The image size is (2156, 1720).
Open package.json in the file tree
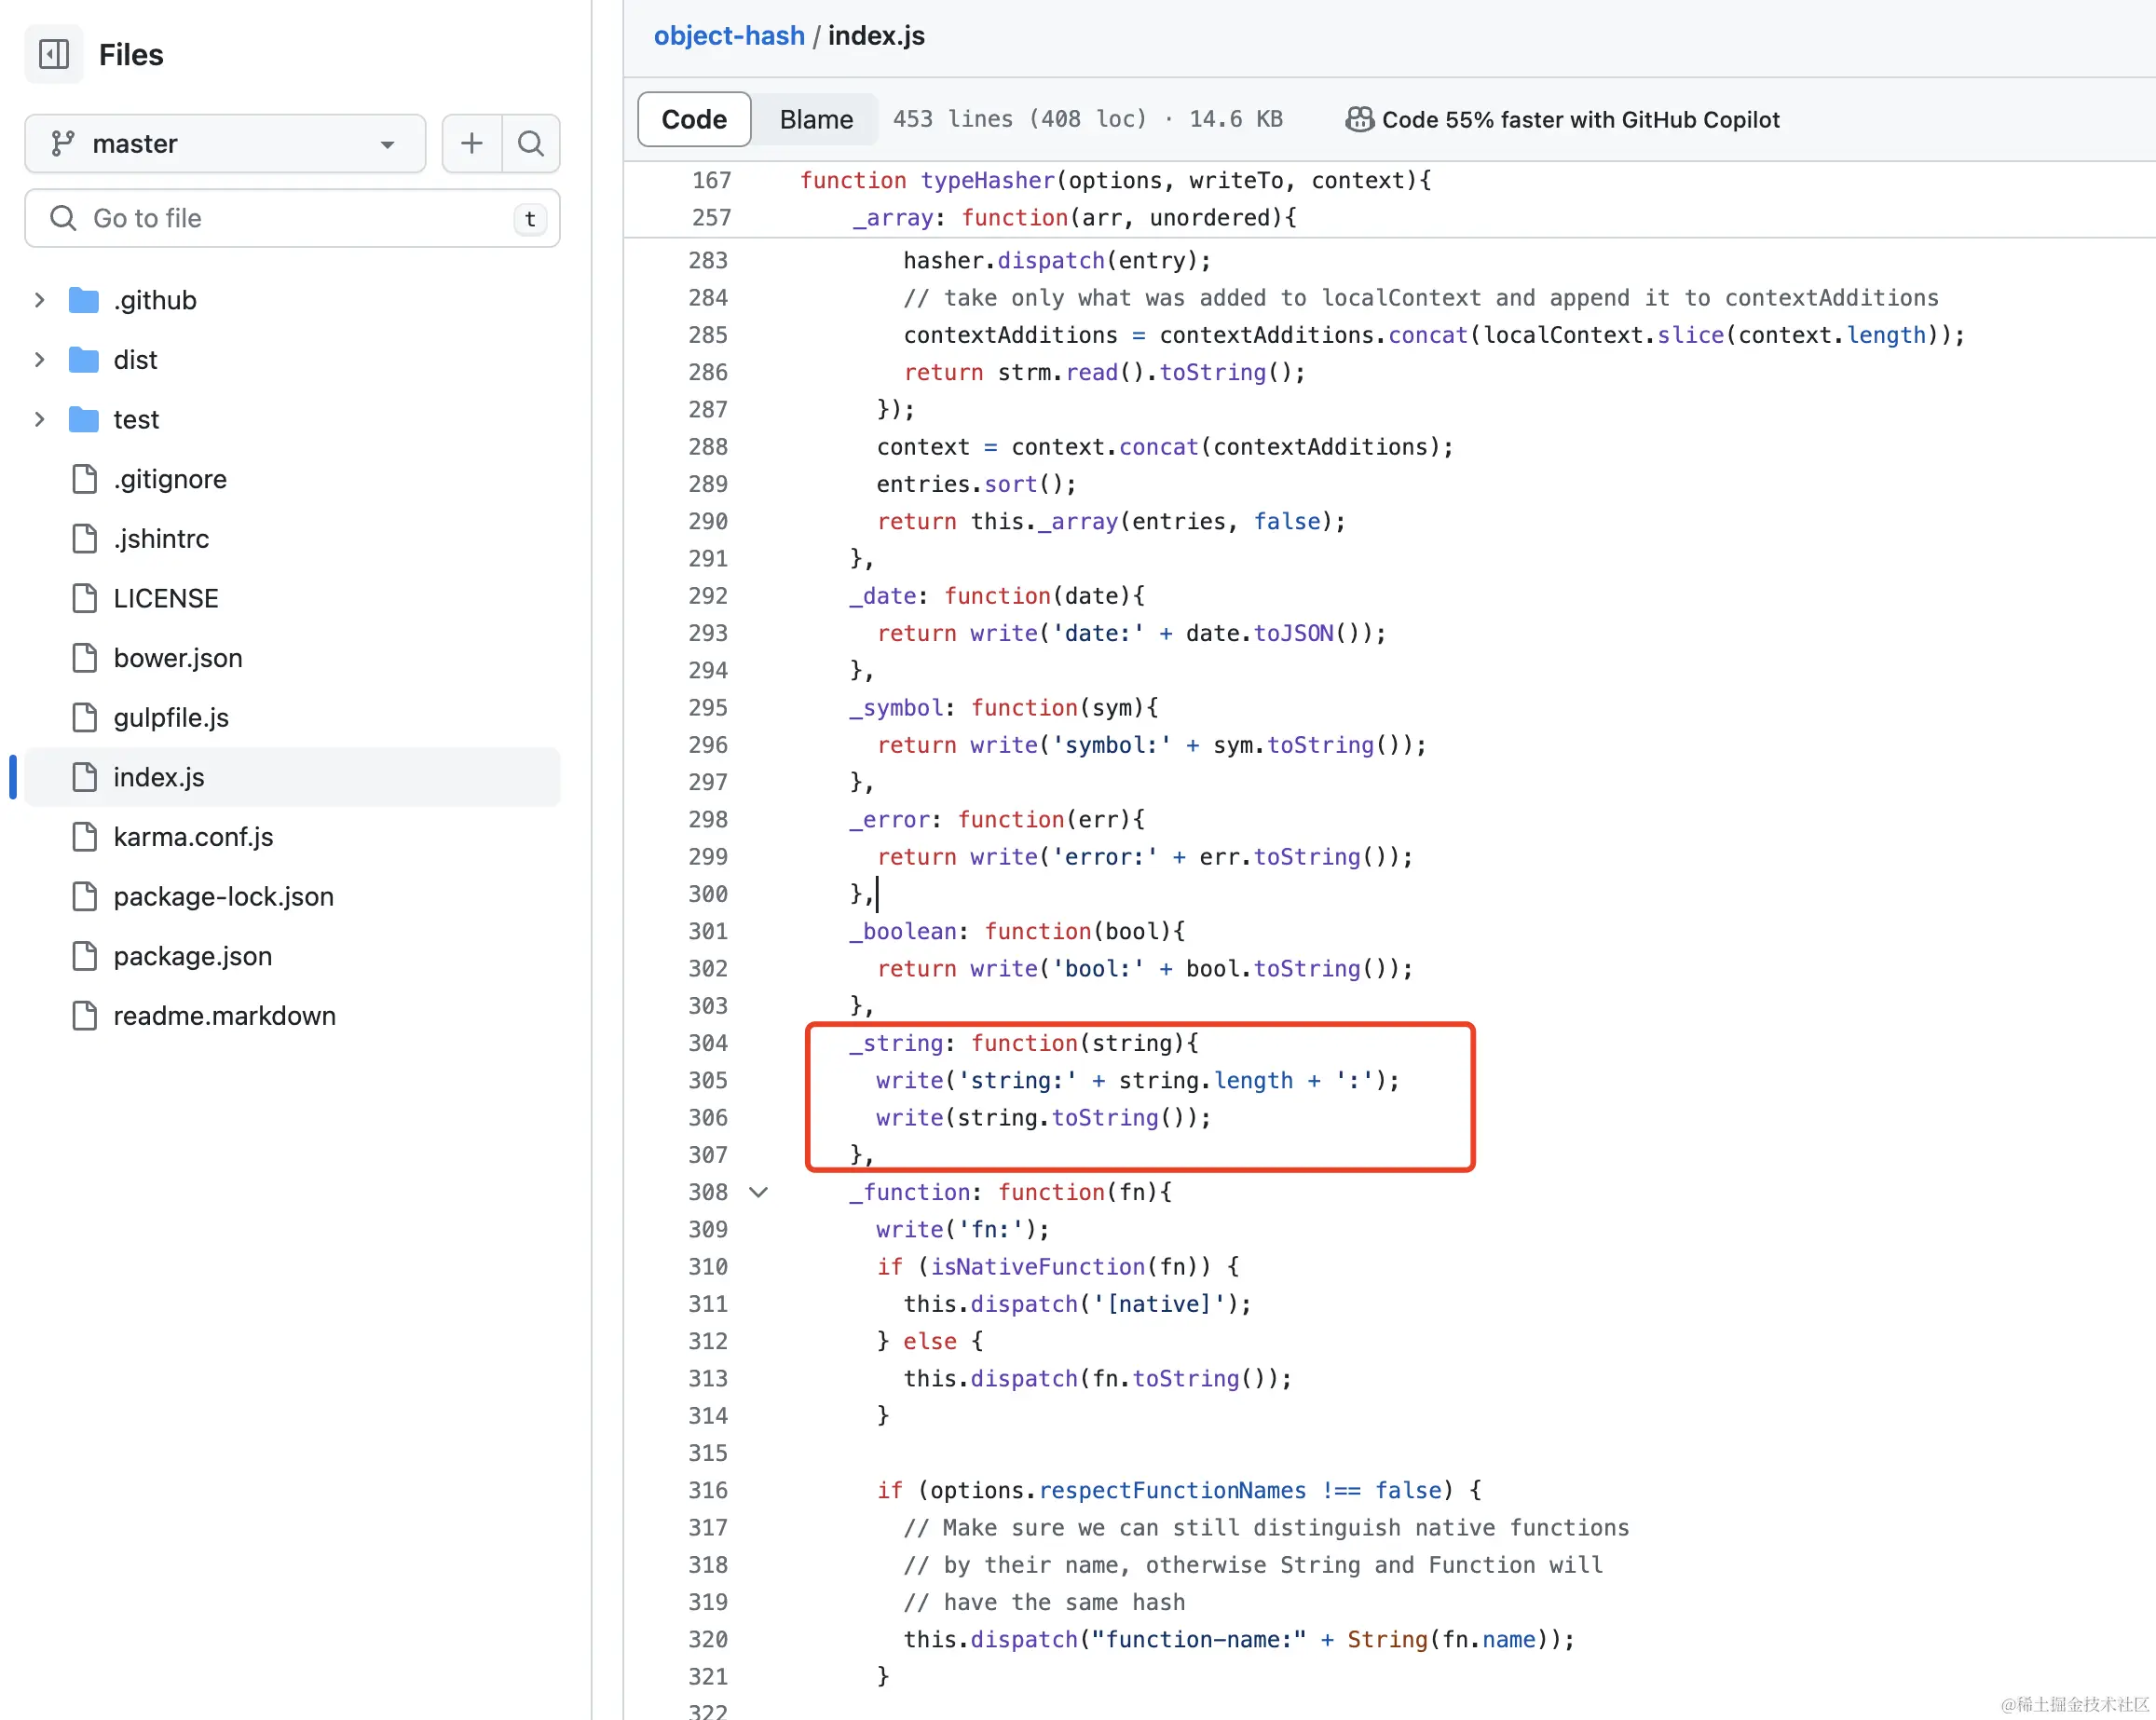[192, 956]
